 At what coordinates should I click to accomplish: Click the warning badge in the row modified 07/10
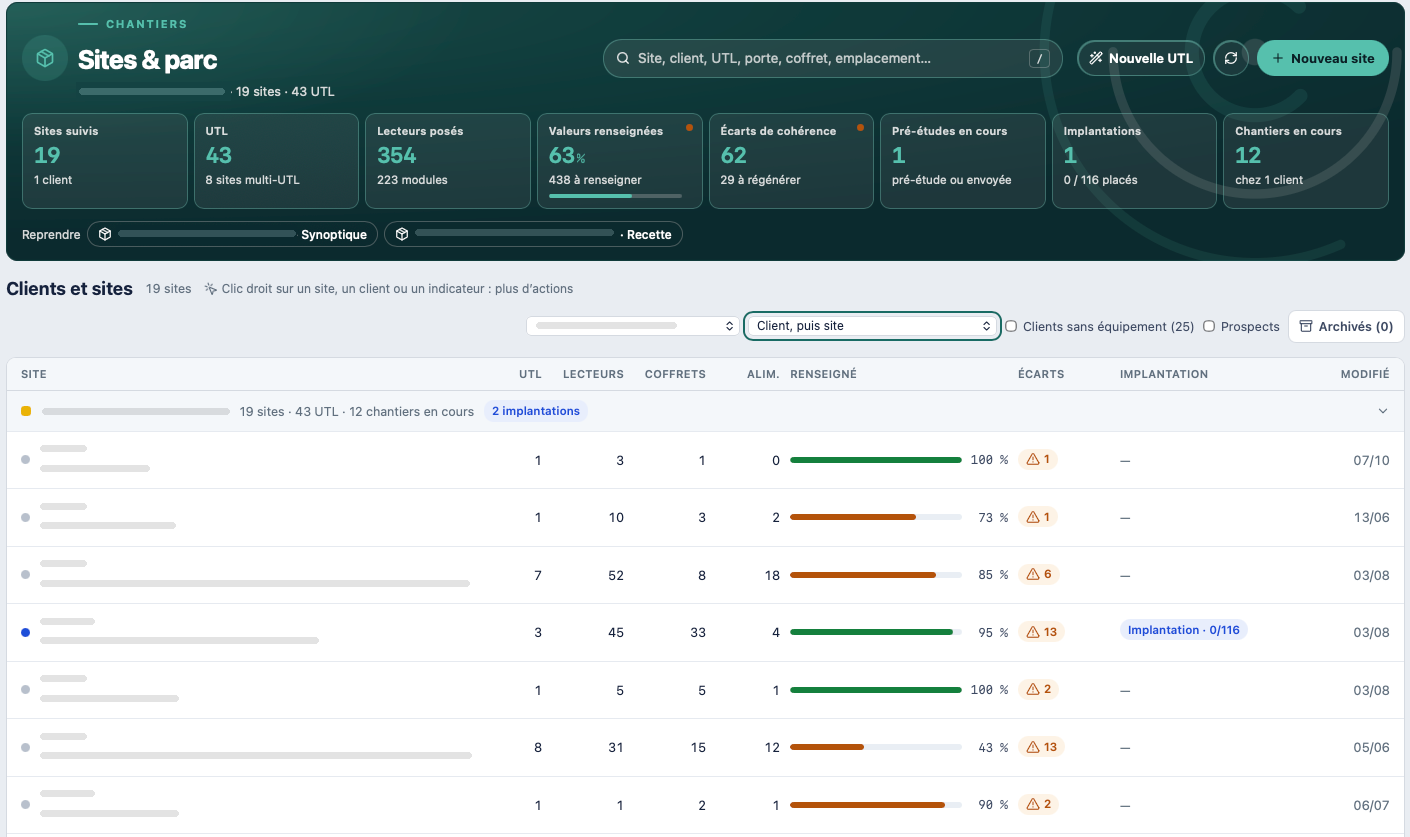pyautogui.click(x=1038, y=459)
